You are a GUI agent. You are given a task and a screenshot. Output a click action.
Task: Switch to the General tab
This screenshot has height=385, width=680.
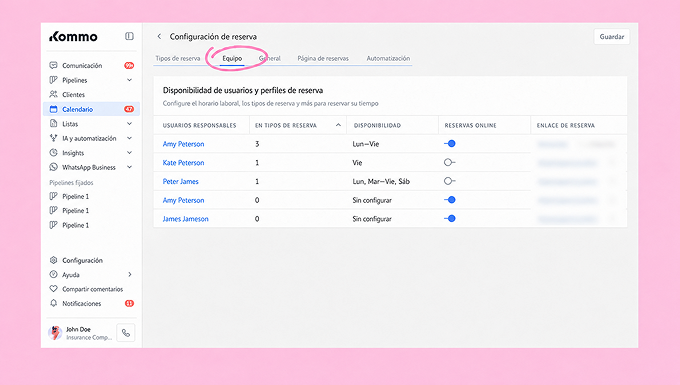[270, 59]
